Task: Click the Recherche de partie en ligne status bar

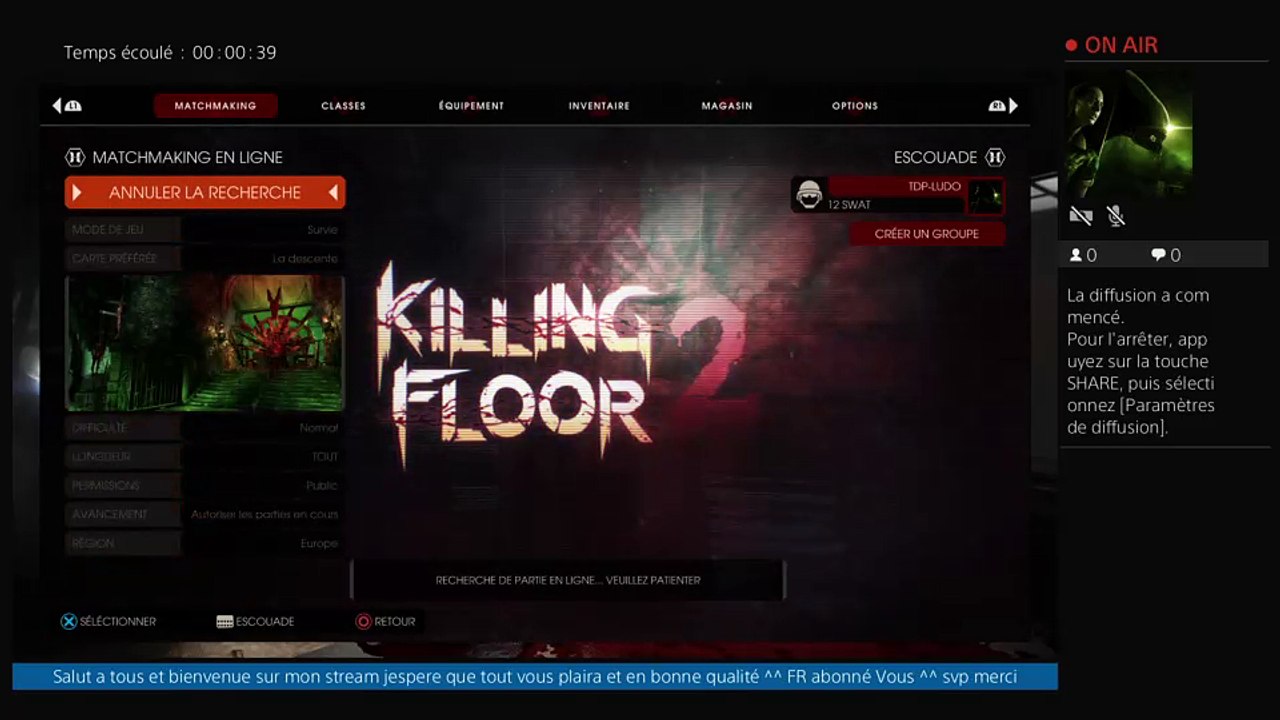Action: tap(568, 580)
